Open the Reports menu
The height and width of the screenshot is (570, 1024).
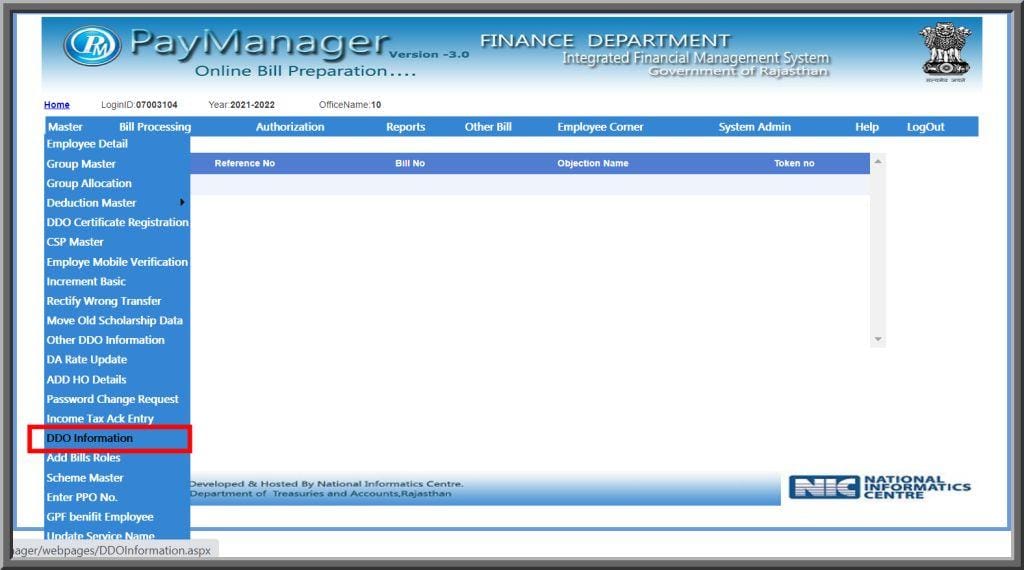point(406,127)
